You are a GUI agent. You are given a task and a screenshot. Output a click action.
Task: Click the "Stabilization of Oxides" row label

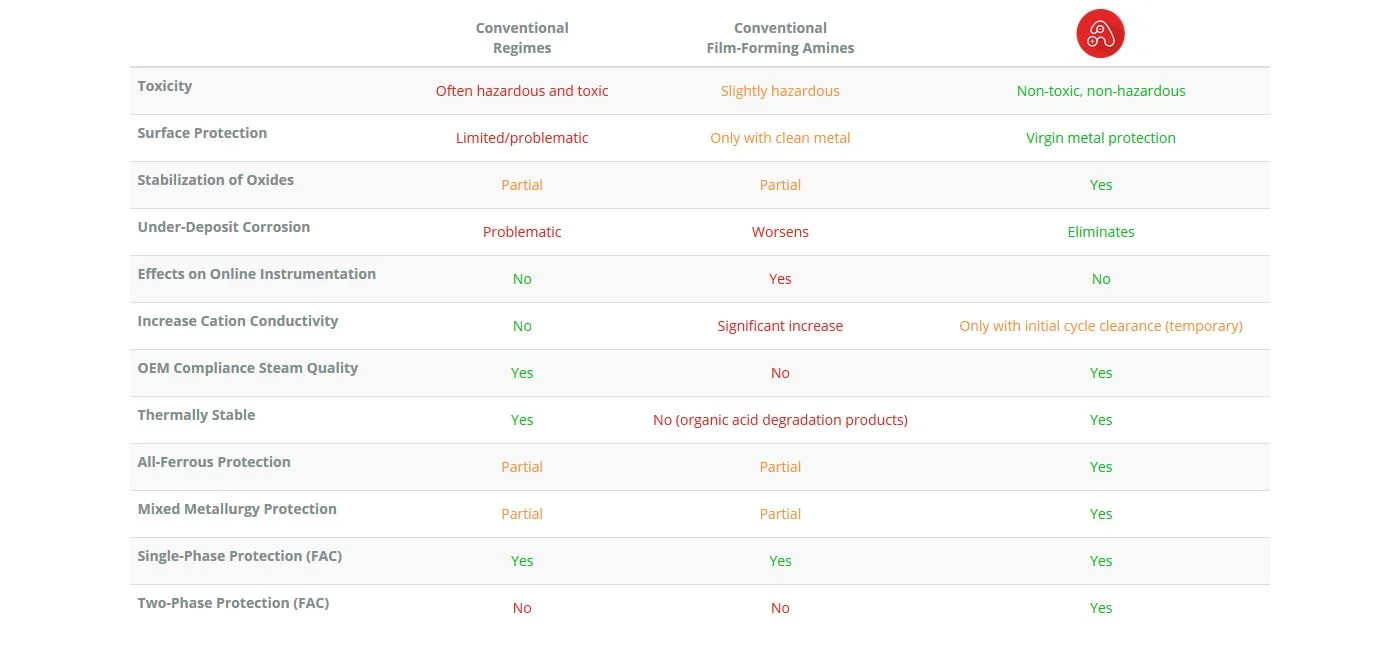coord(216,180)
